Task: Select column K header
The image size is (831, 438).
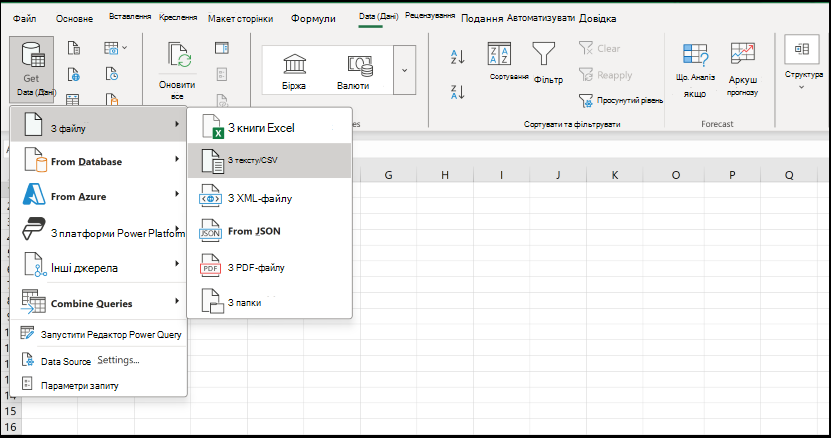Action: 615,175
